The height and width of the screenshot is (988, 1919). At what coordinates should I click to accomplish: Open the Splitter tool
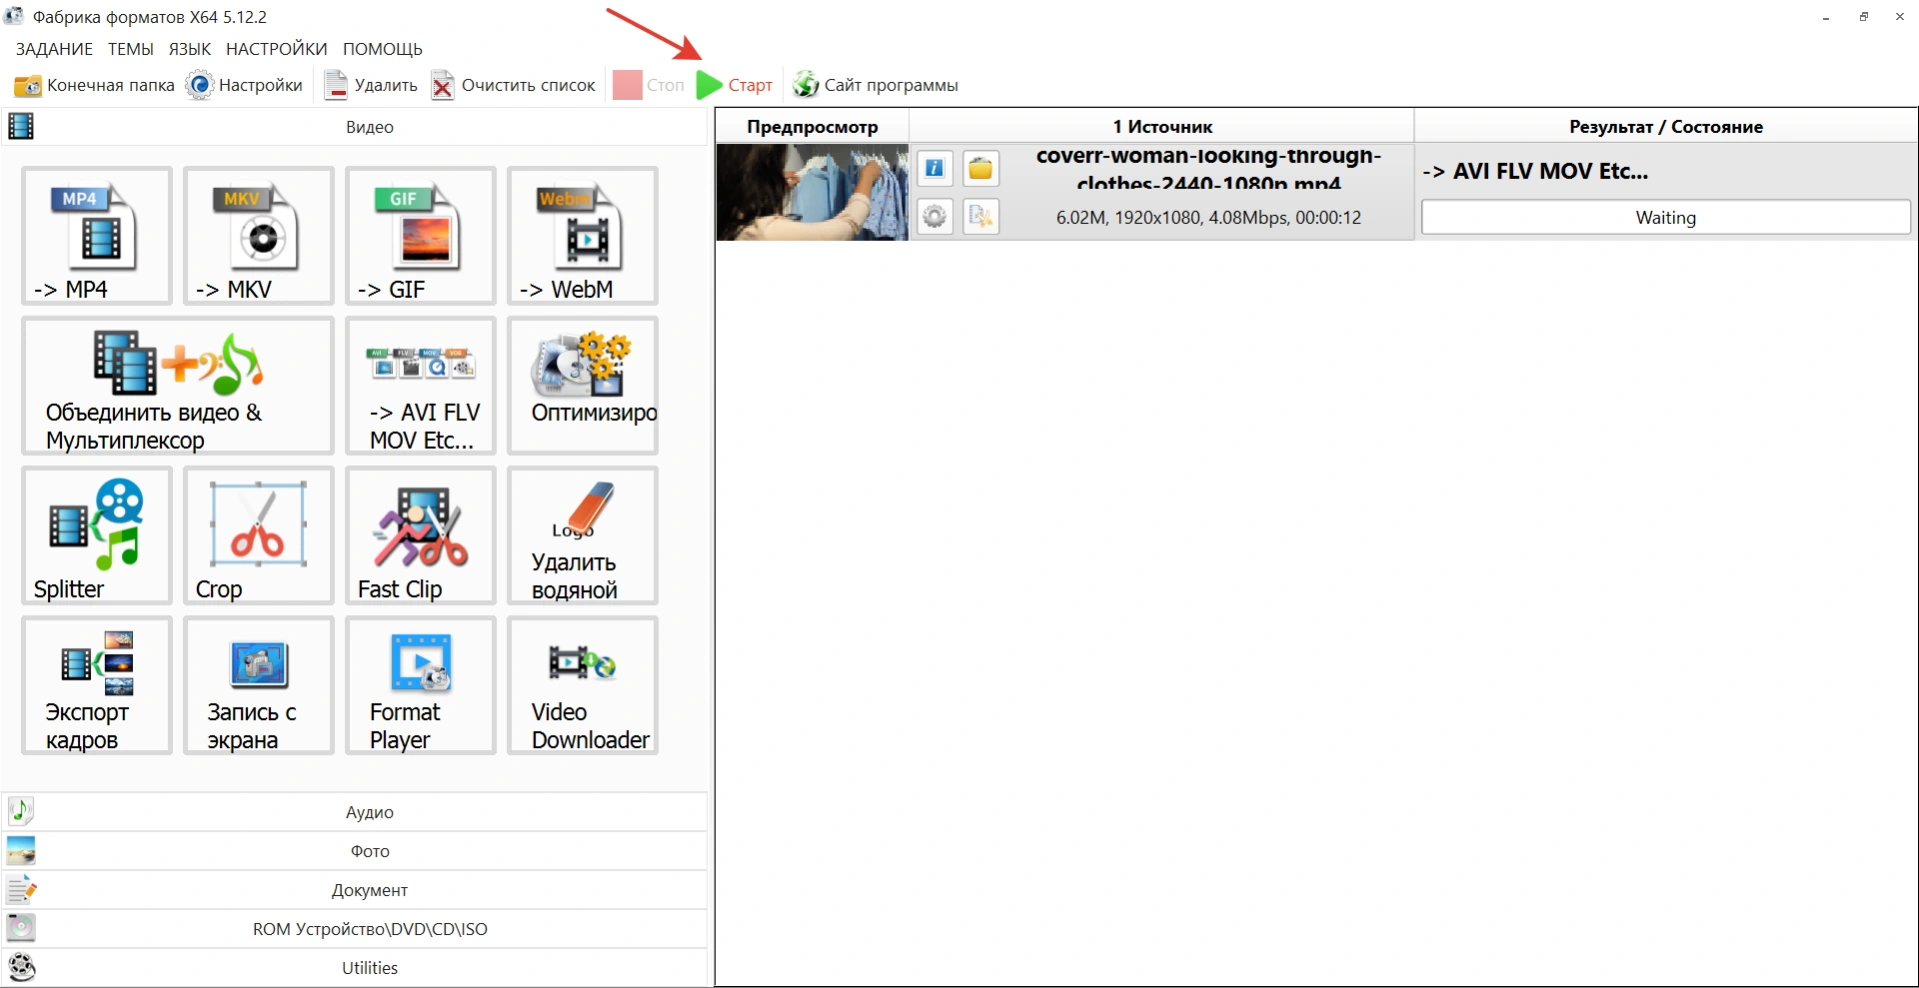tap(96, 536)
